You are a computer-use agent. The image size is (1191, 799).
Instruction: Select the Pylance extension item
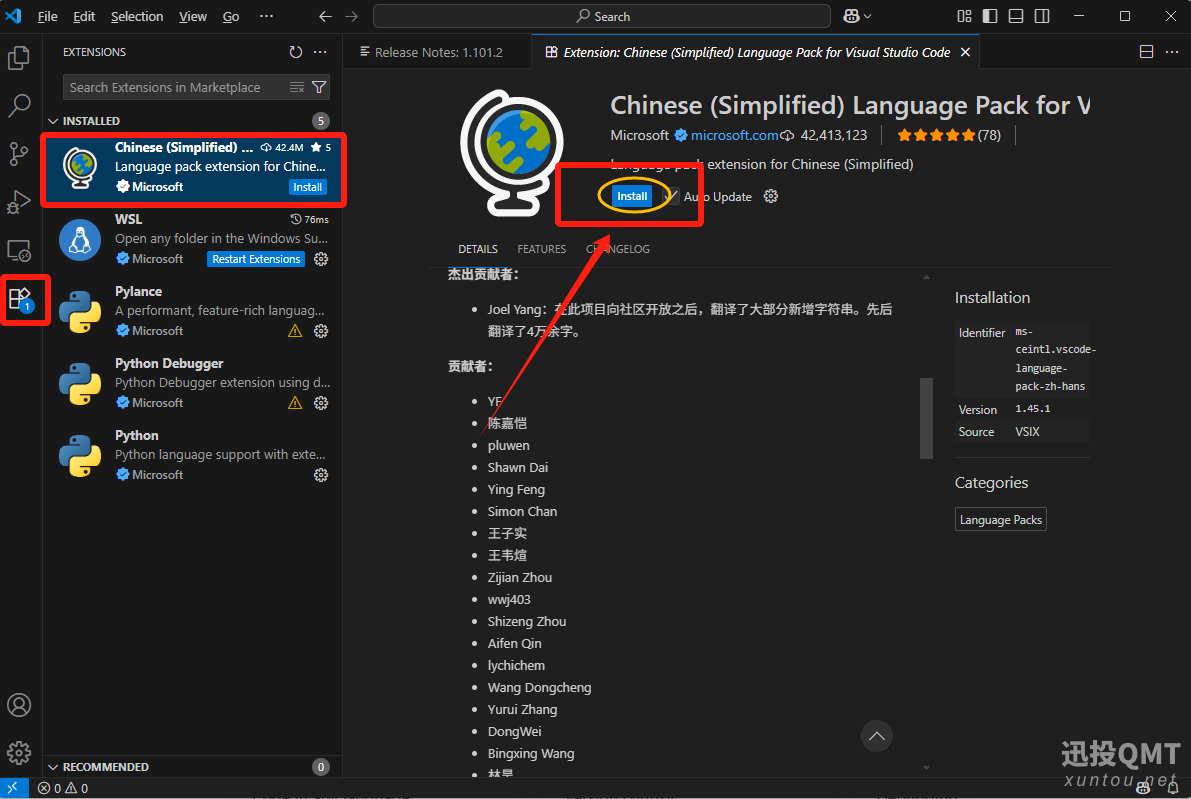[x=194, y=311]
